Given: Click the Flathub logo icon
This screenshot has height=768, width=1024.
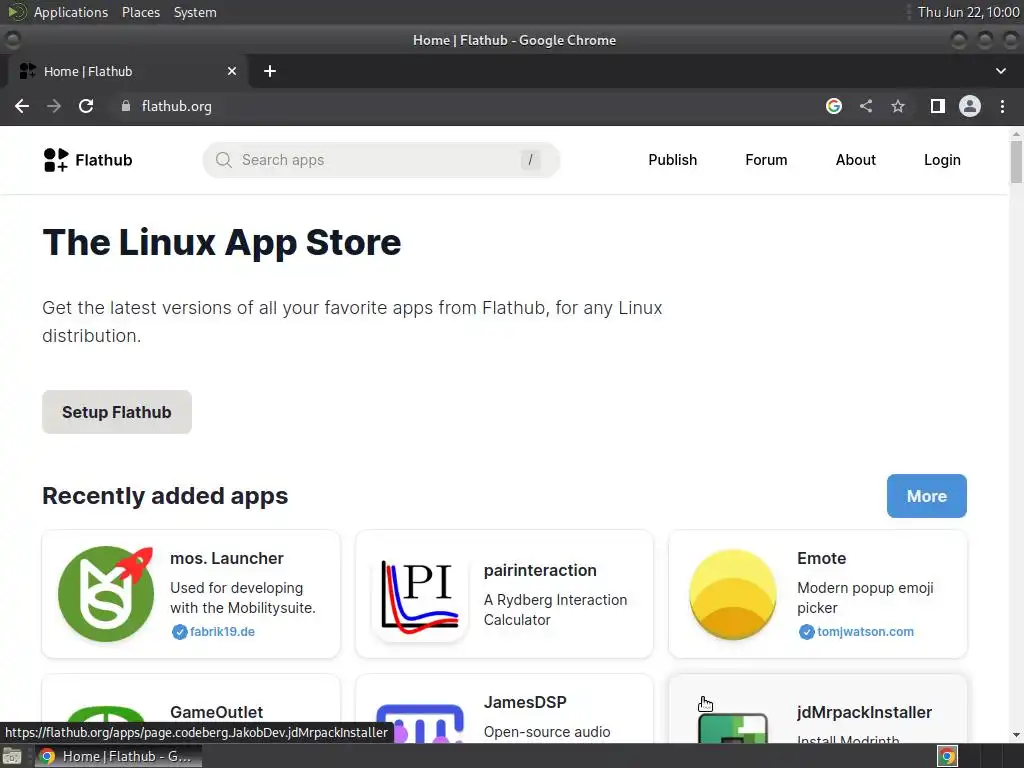Looking at the screenshot, I should click(x=56, y=160).
